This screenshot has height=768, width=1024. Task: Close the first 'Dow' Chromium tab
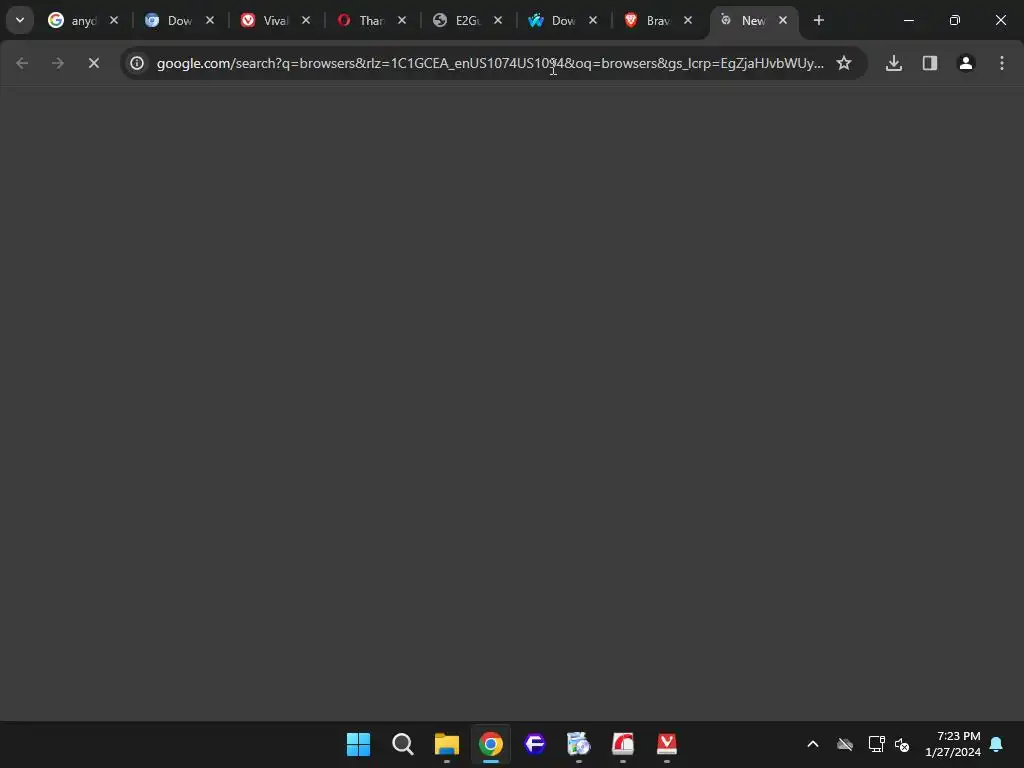tap(210, 20)
